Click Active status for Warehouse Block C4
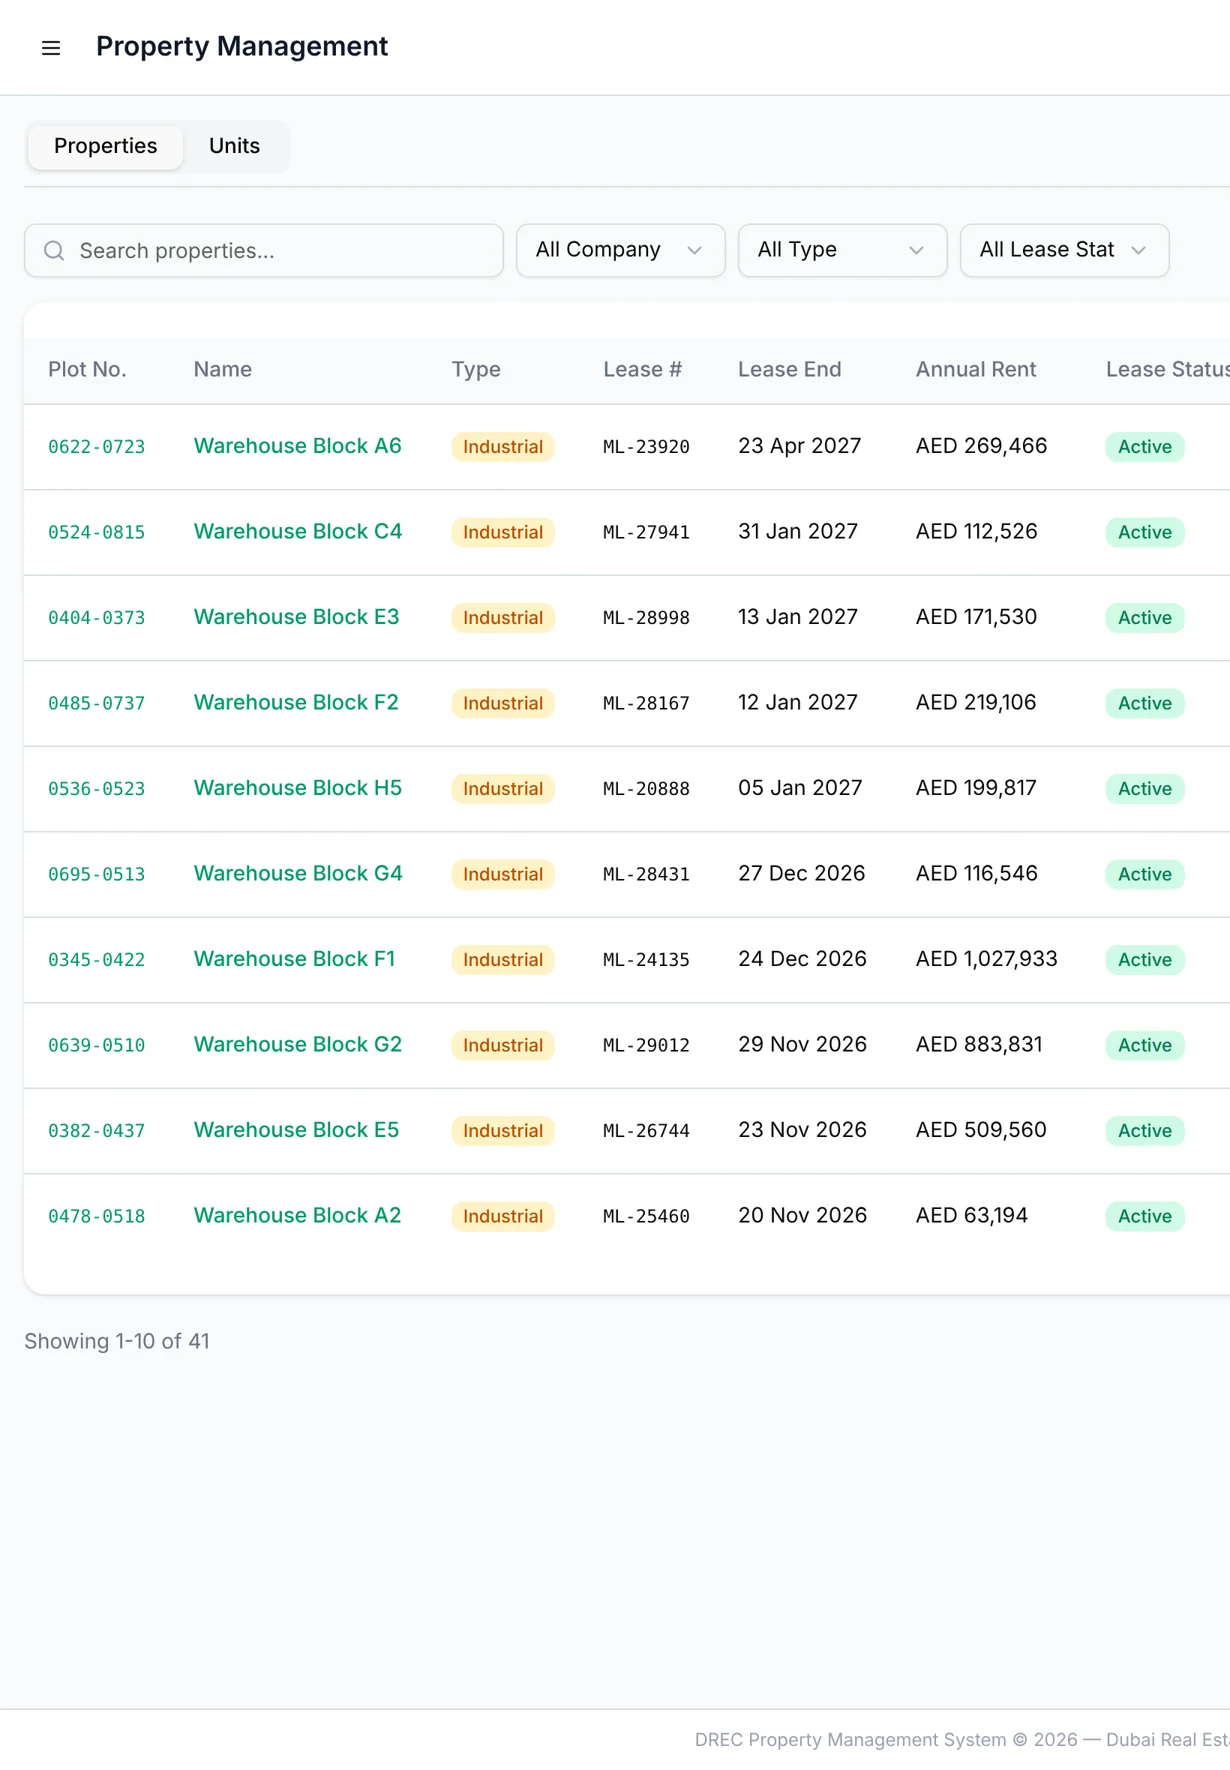Image resolution: width=1230 pixels, height=1770 pixels. click(1145, 532)
